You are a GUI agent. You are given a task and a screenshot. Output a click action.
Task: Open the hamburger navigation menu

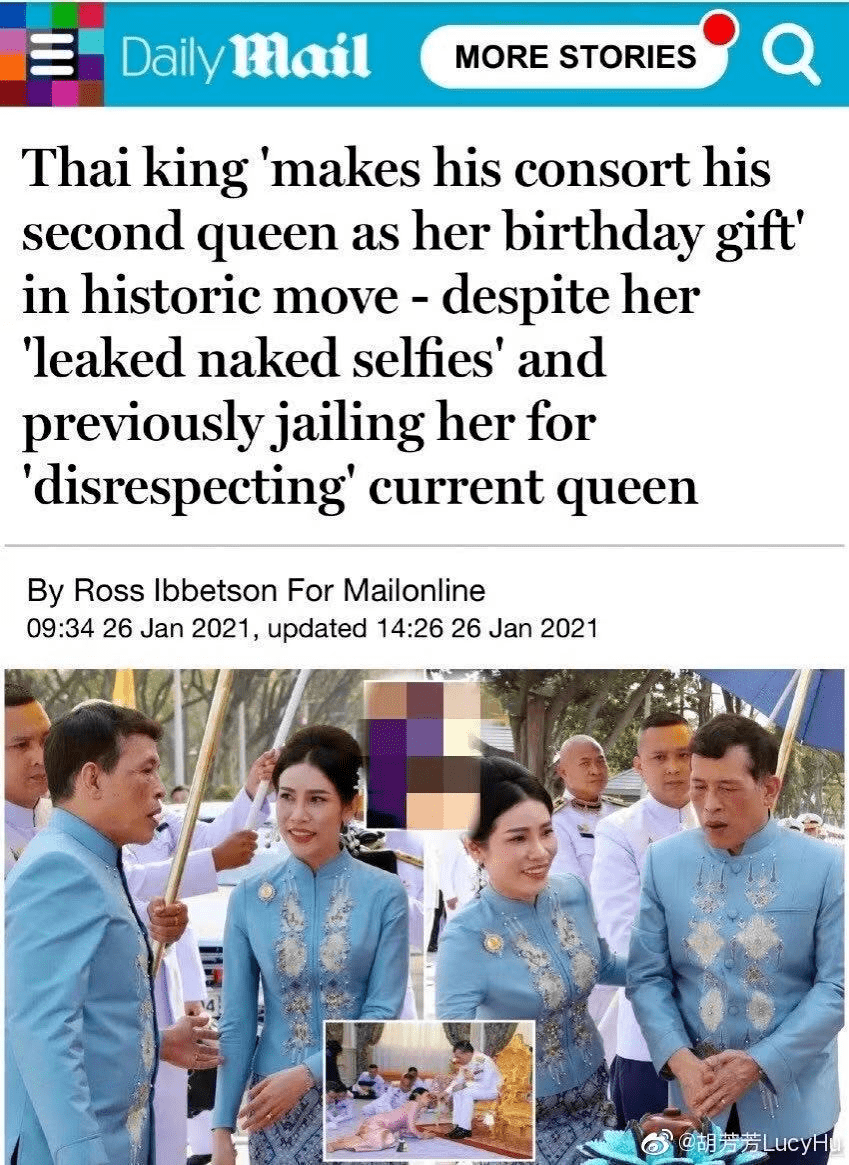[x=51, y=55]
